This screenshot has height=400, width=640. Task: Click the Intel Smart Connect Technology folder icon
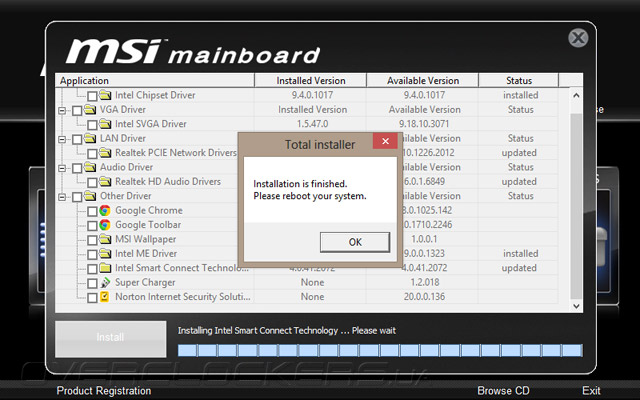coord(105,267)
